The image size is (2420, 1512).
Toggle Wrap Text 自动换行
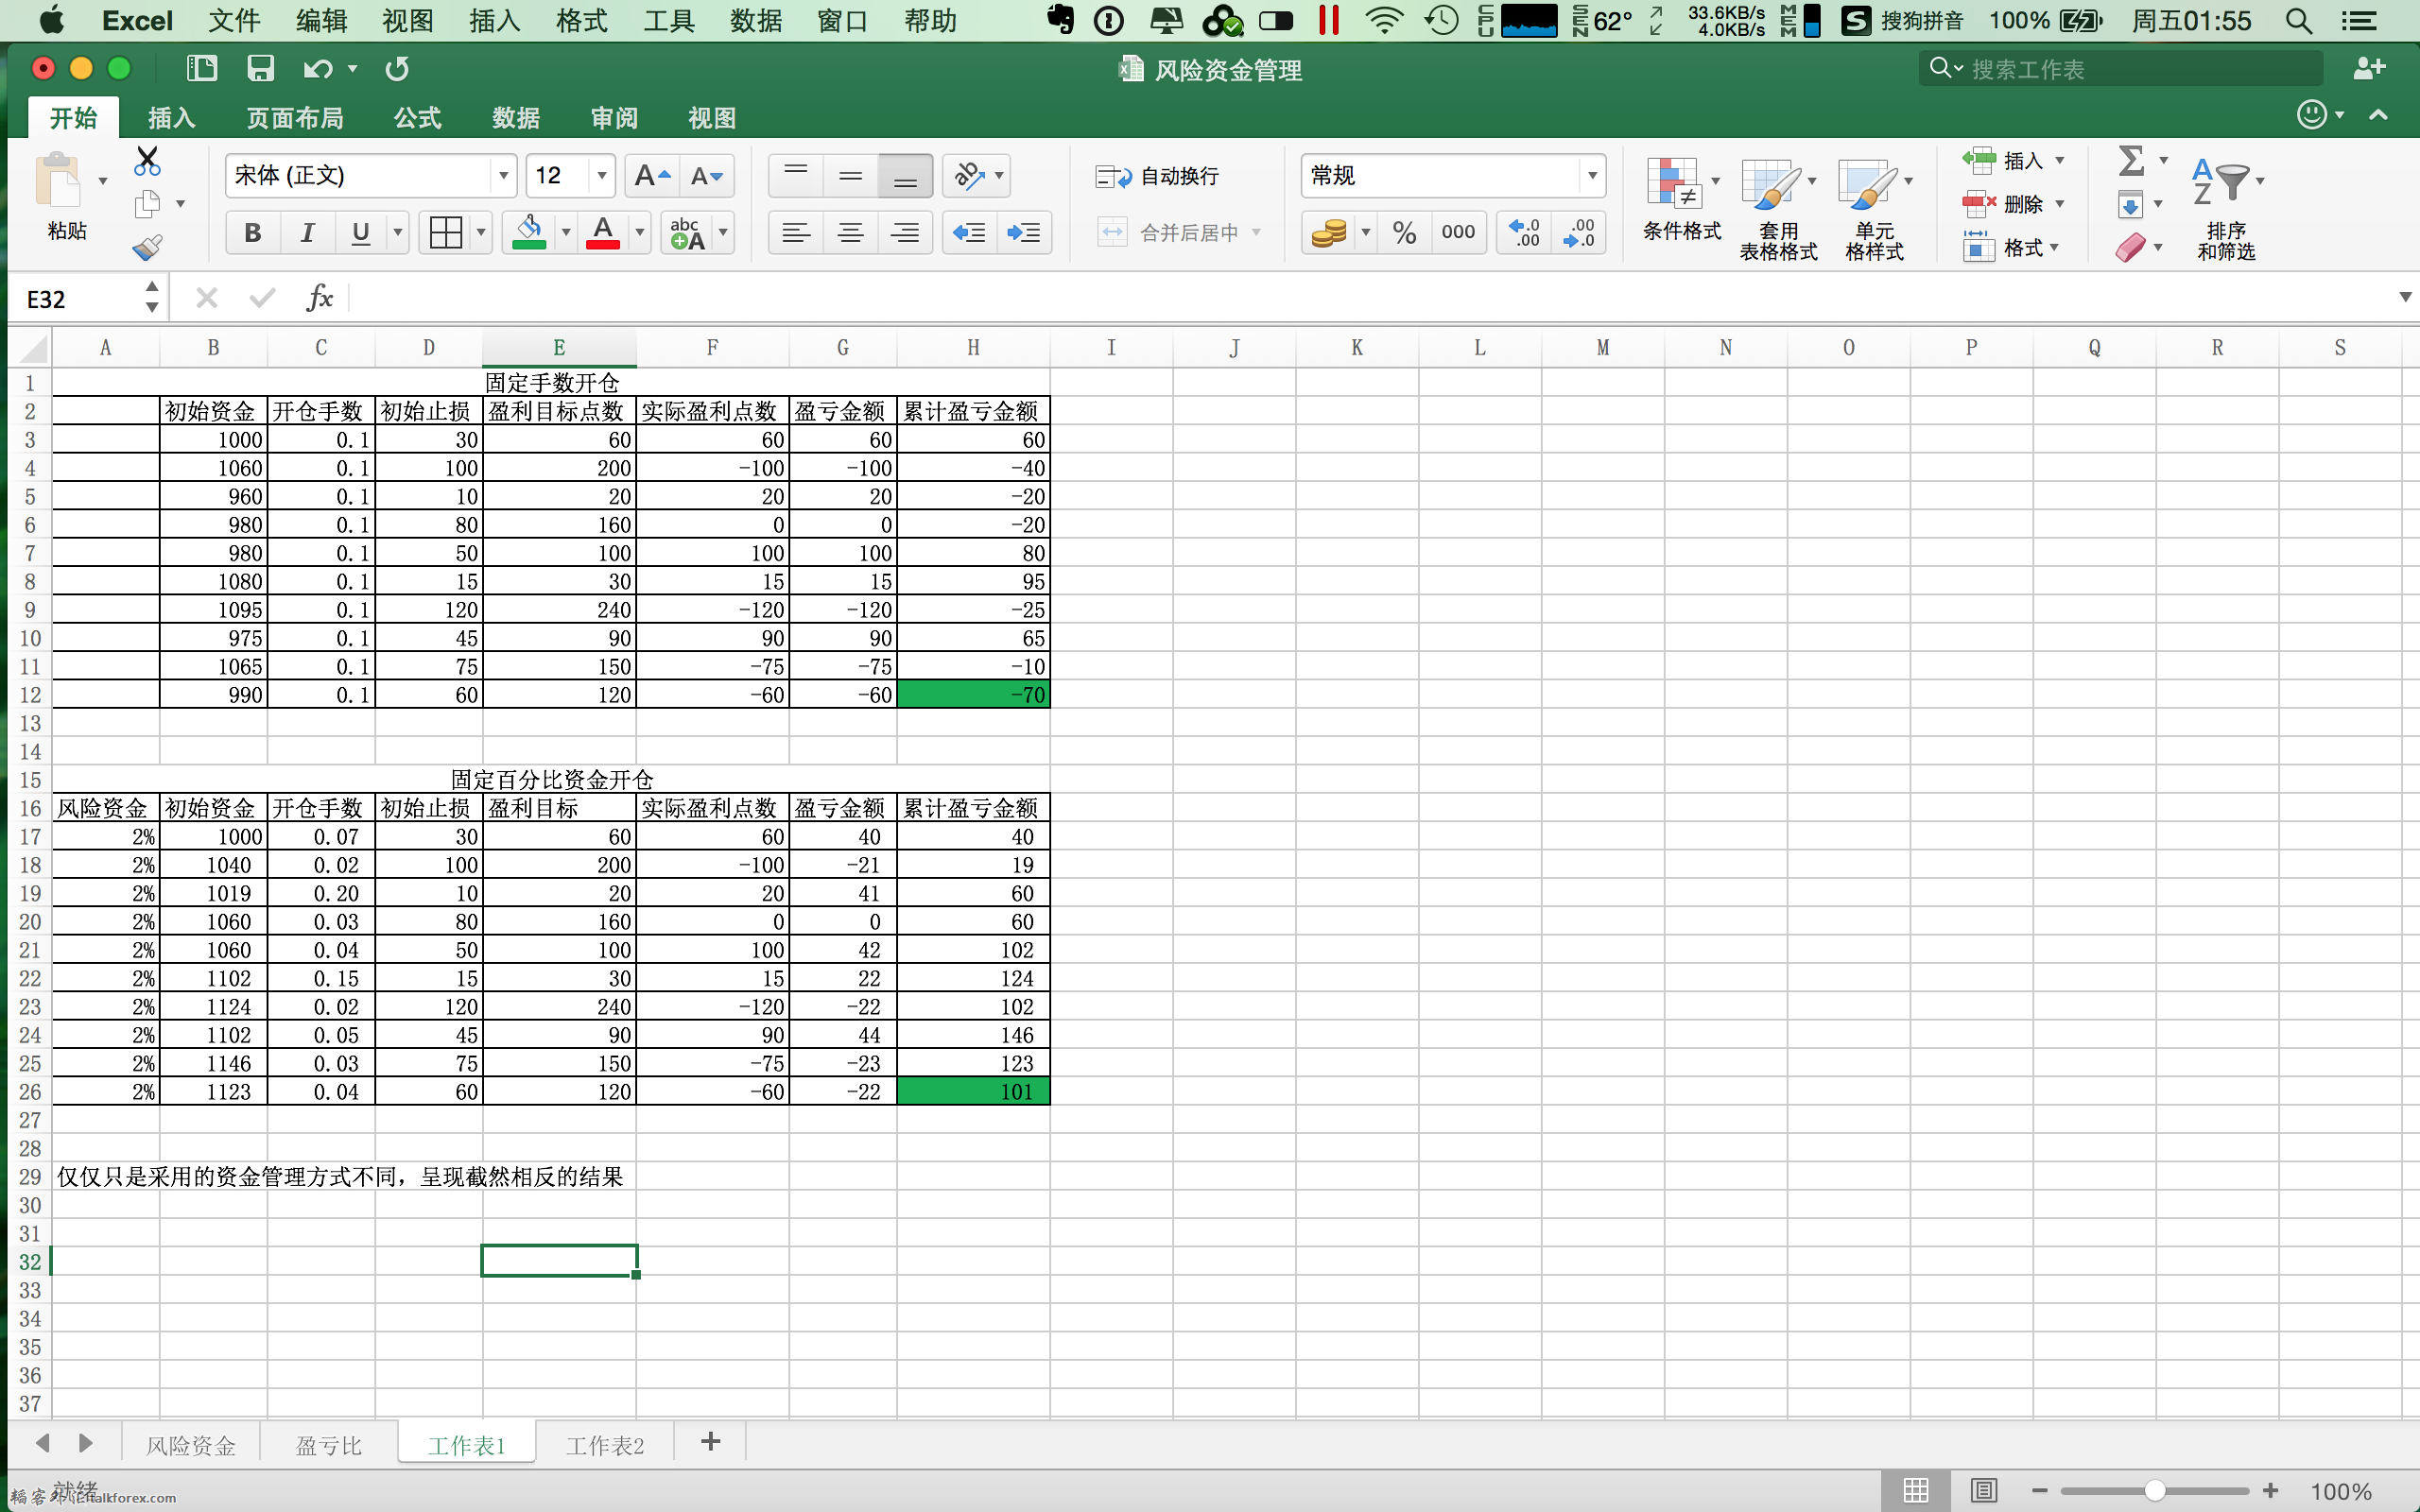[1157, 176]
